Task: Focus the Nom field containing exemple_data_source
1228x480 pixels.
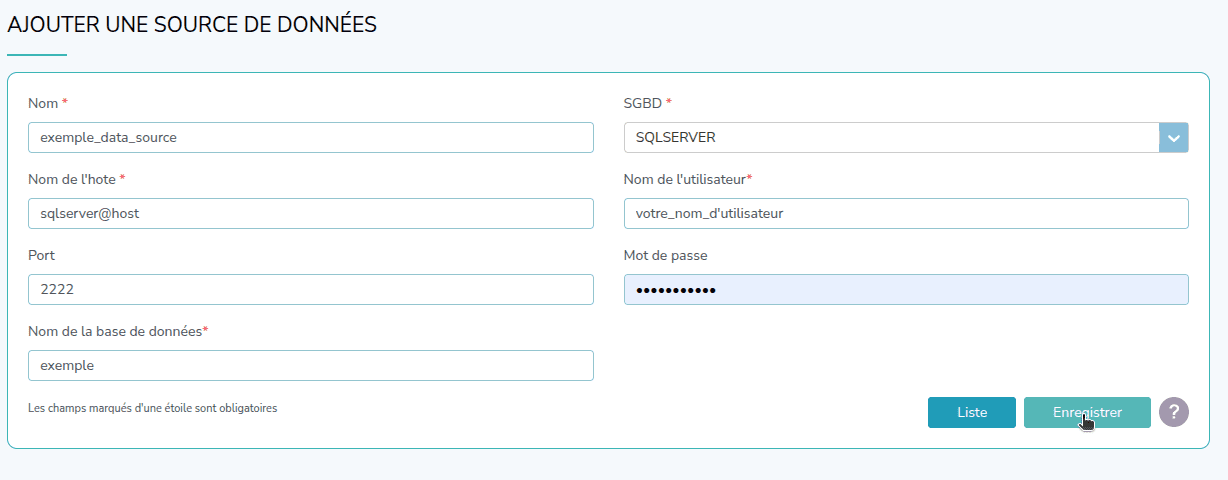Action: click(x=310, y=138)
